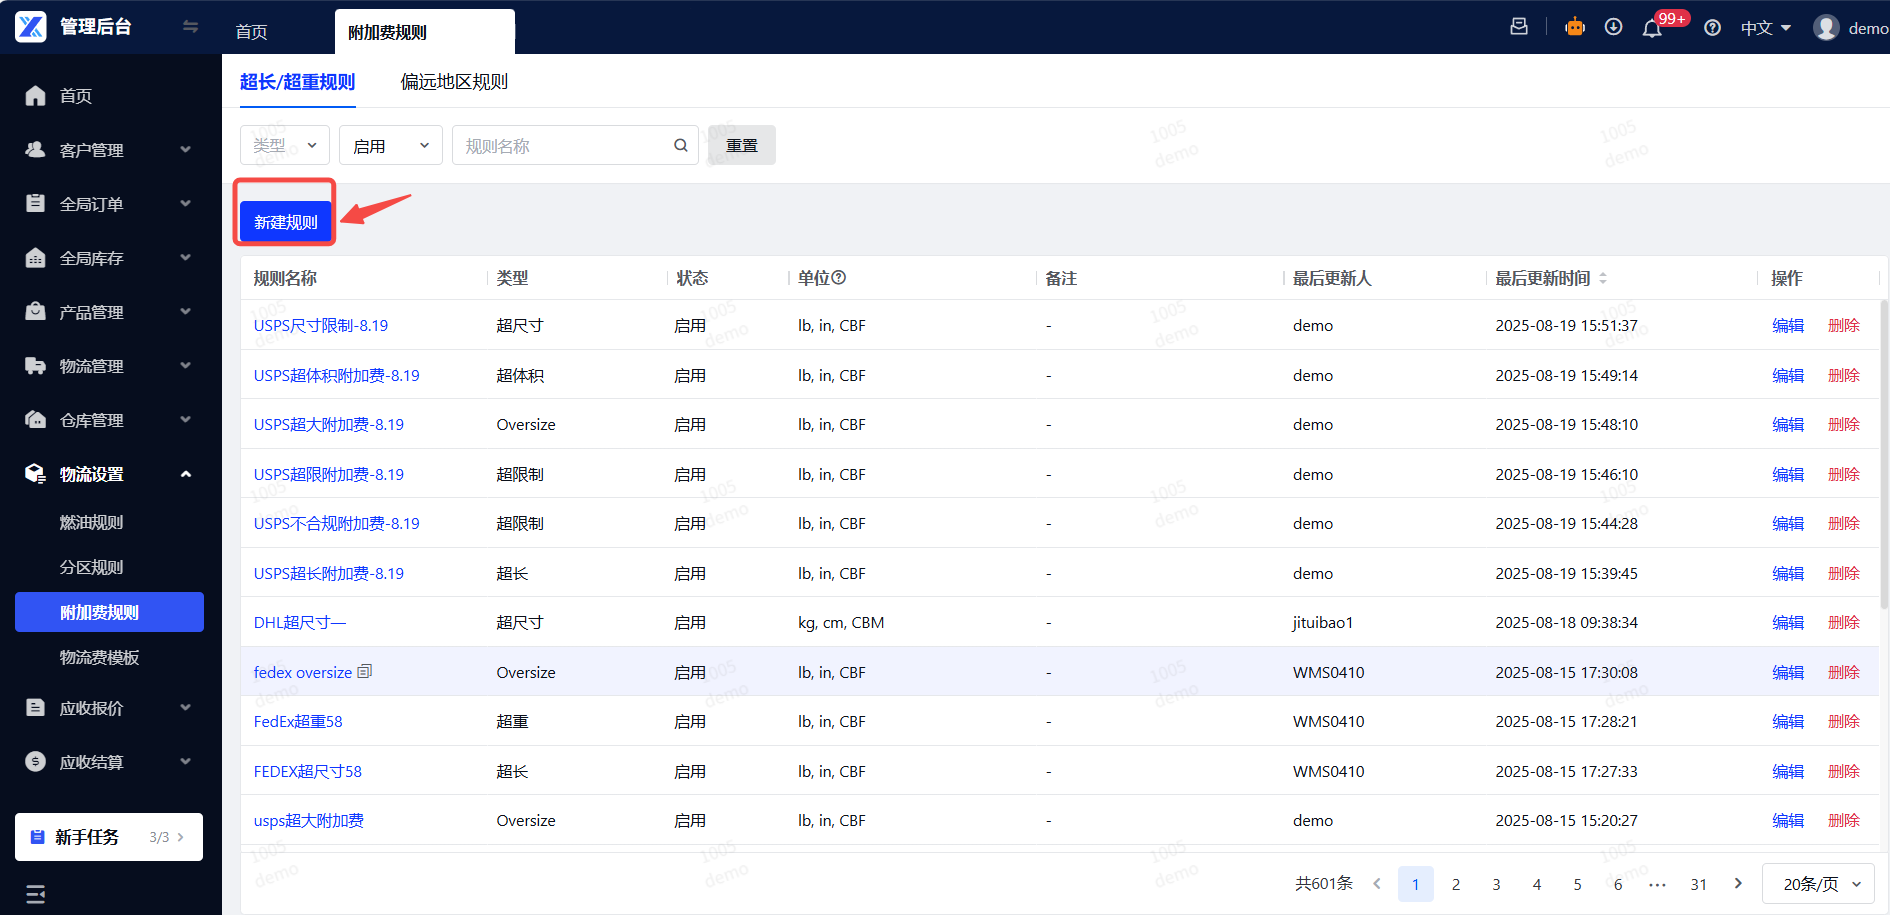
Task: Open the USPS尺寸限制-8.19 rule link
Action: tap(320, 326)
